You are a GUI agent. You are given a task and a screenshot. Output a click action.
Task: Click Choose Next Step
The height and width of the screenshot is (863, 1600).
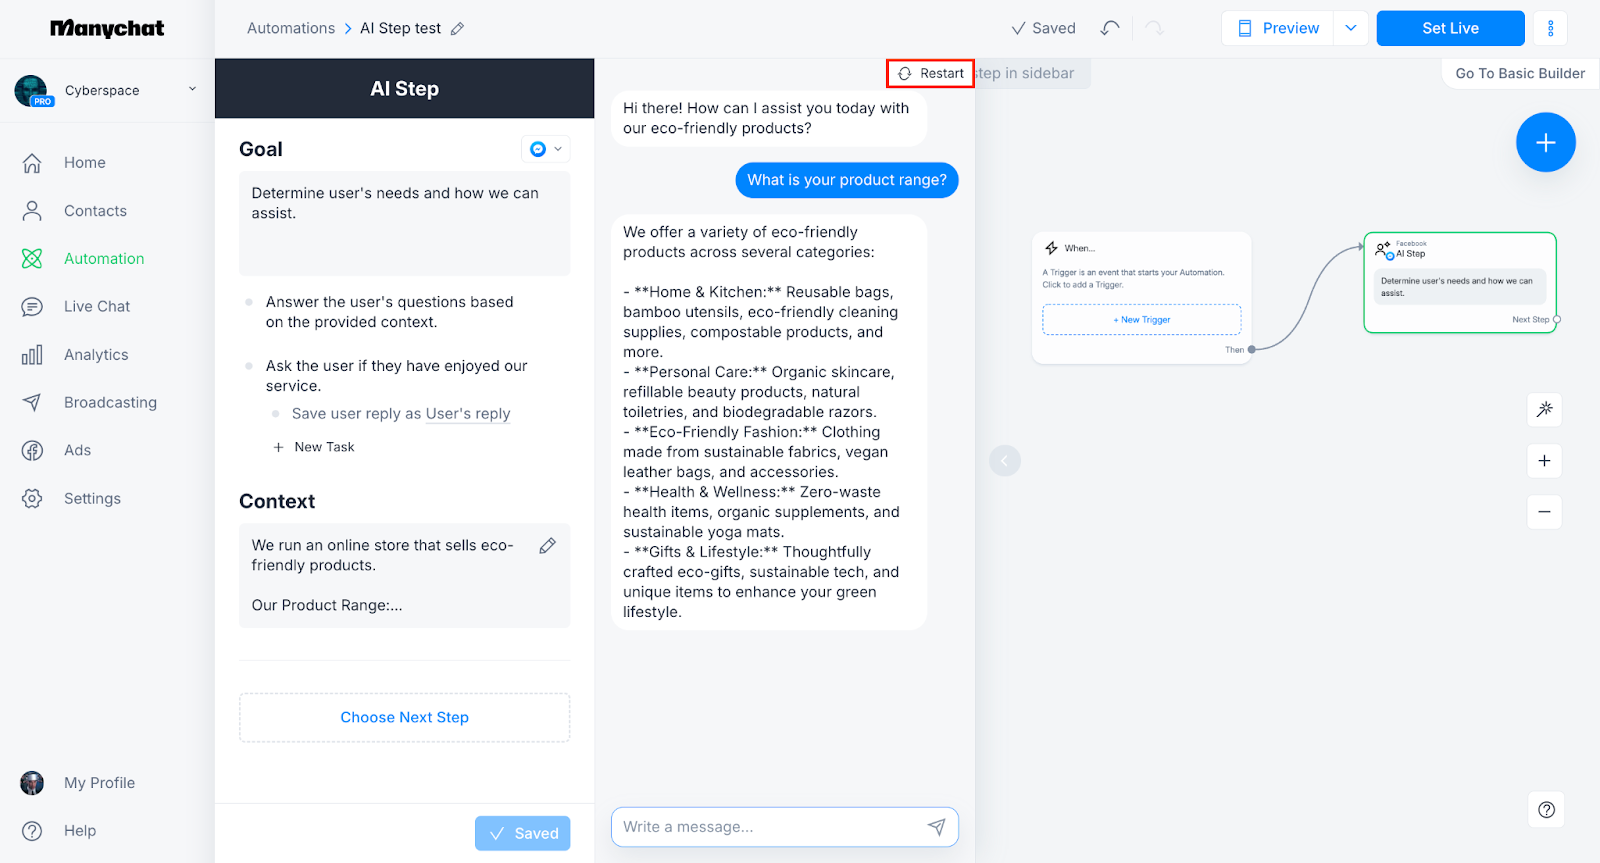click(x=404, y=718)
